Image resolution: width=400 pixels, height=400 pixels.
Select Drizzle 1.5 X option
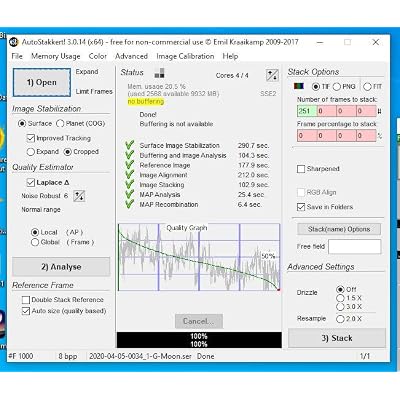[340, 298]
